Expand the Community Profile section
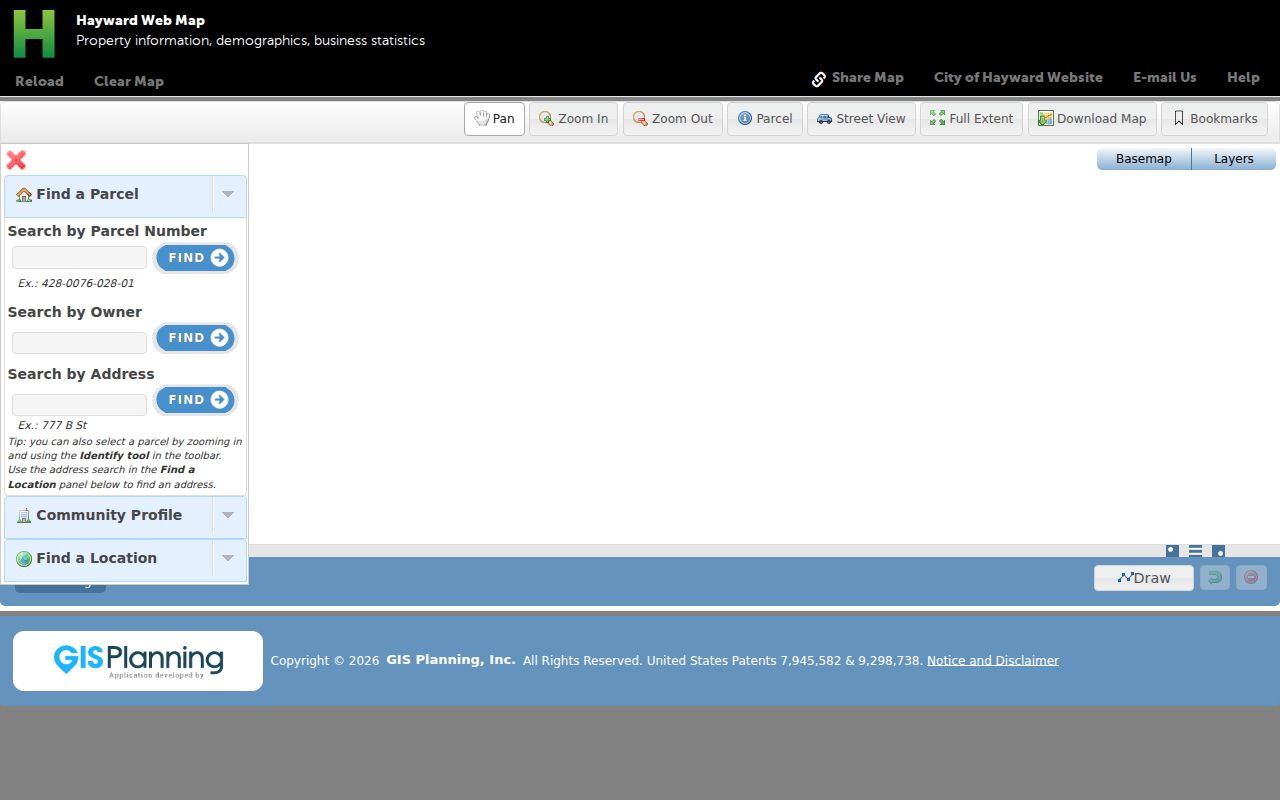 pos(125,516)
